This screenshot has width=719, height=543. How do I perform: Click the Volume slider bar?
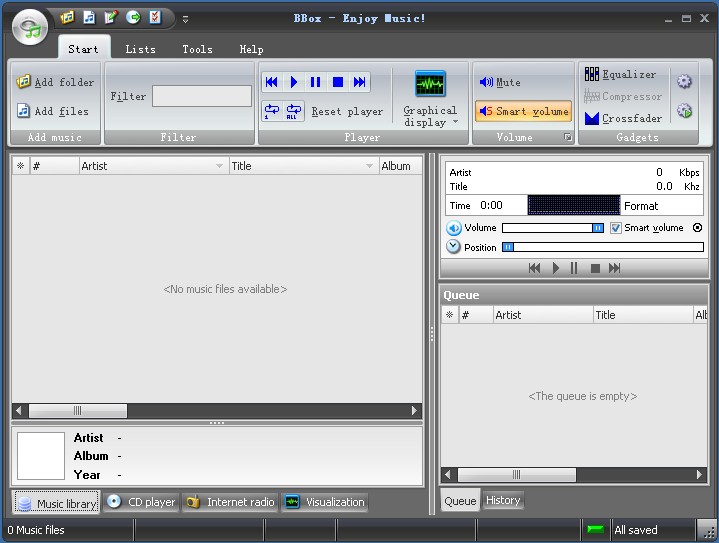point(552,228)
